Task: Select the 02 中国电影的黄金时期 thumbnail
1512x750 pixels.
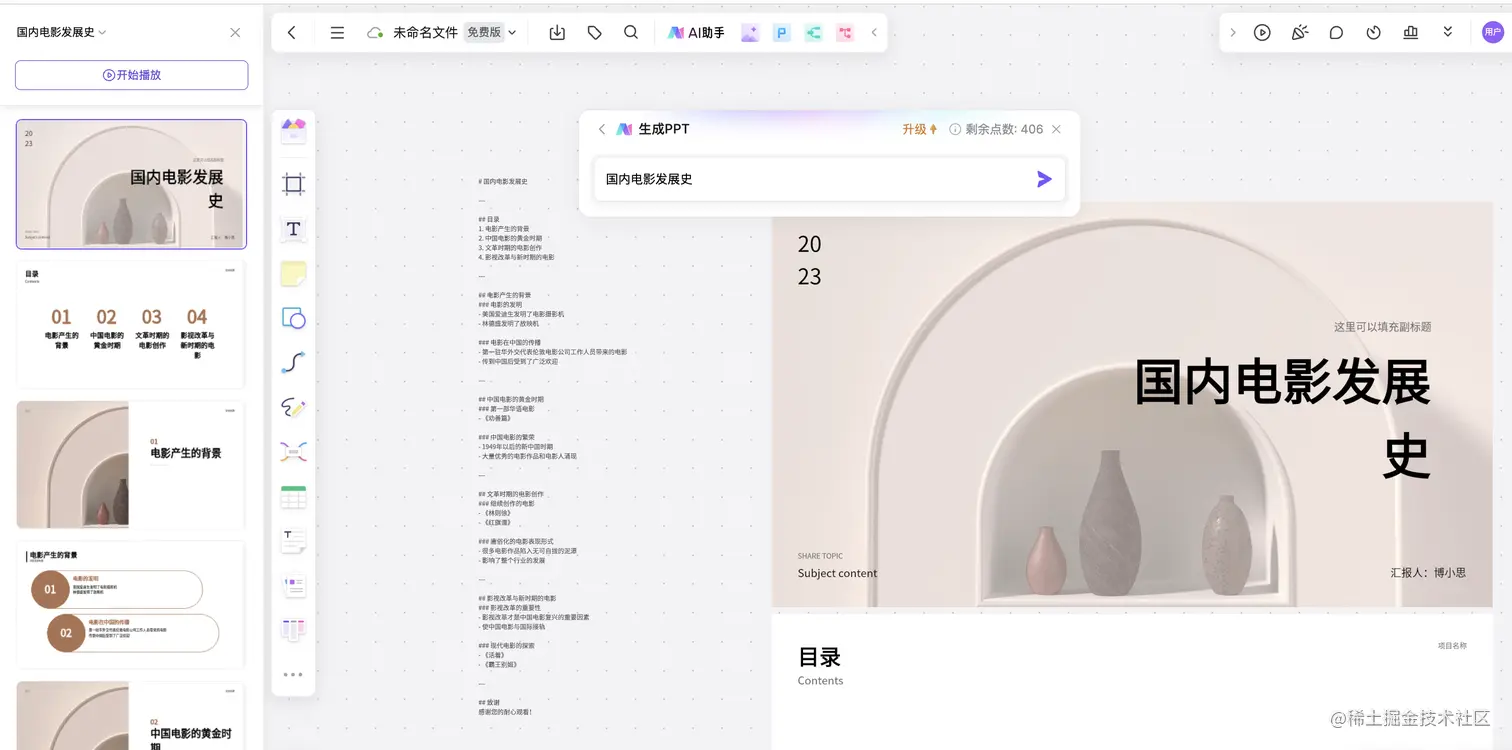Action: coord(131,716)
